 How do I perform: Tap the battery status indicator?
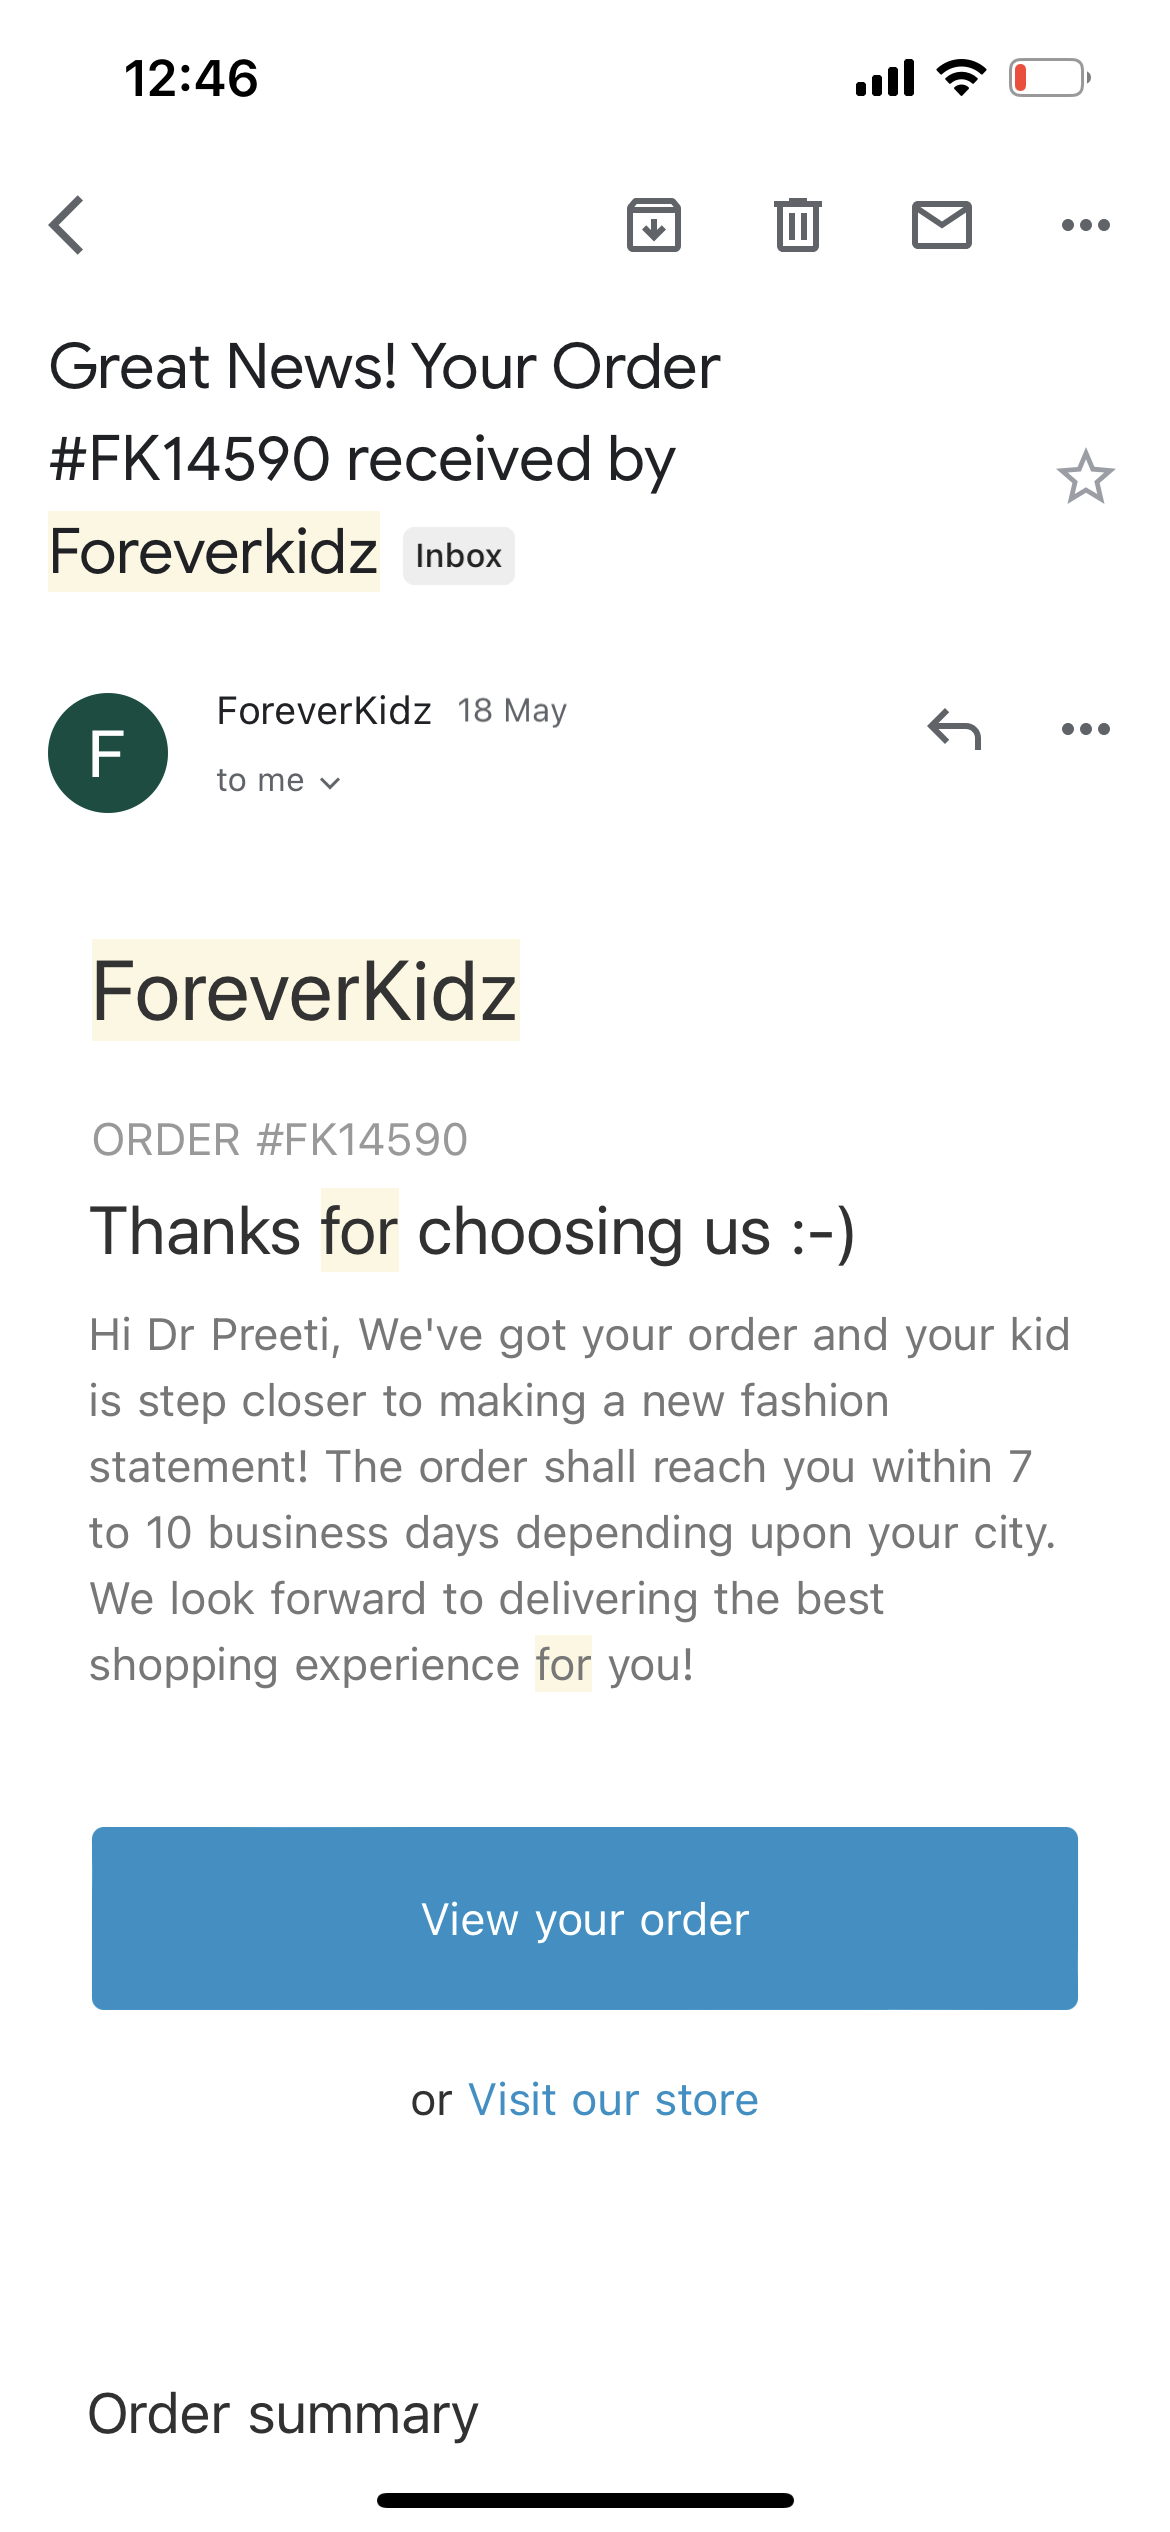click(1049, 78)
